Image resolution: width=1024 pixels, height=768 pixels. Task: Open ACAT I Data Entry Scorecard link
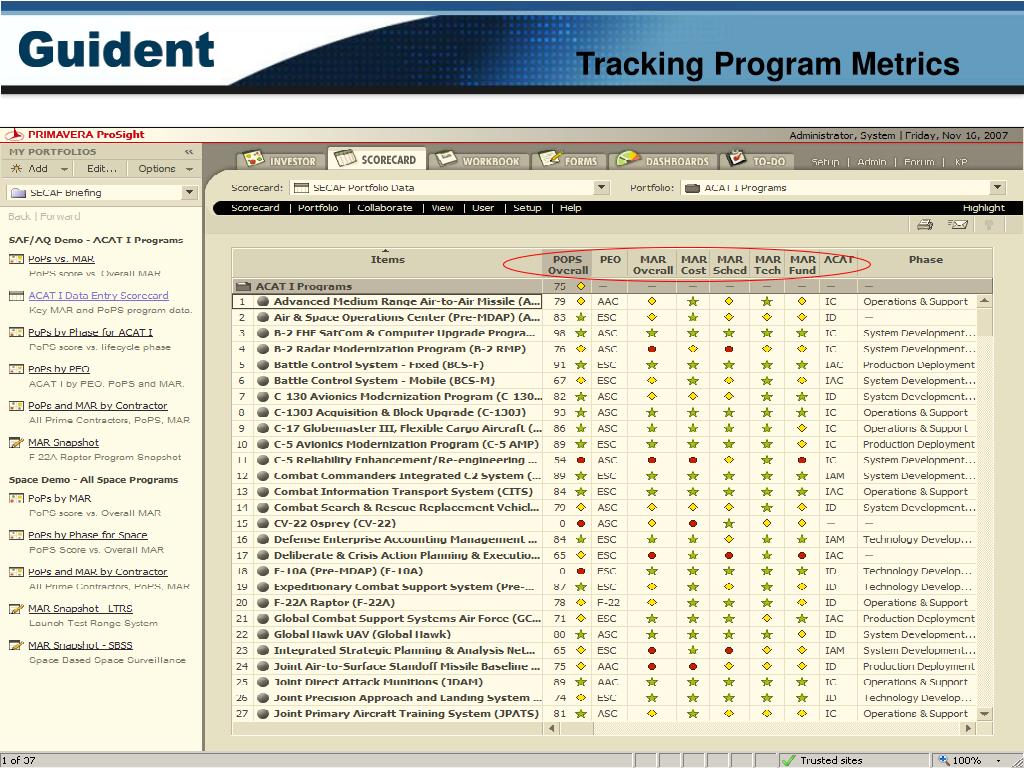[98, 295]
